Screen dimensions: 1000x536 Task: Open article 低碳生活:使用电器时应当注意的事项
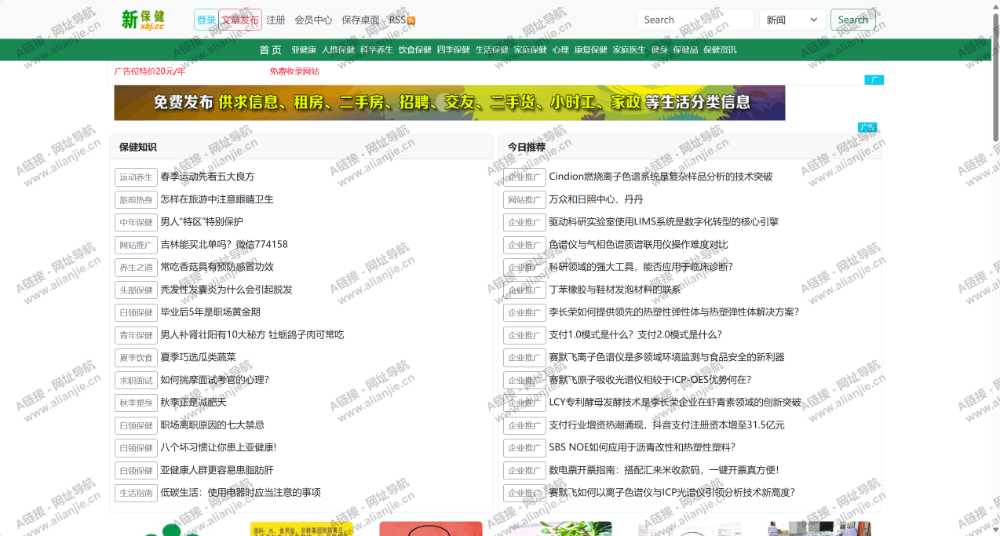[240, 493]
